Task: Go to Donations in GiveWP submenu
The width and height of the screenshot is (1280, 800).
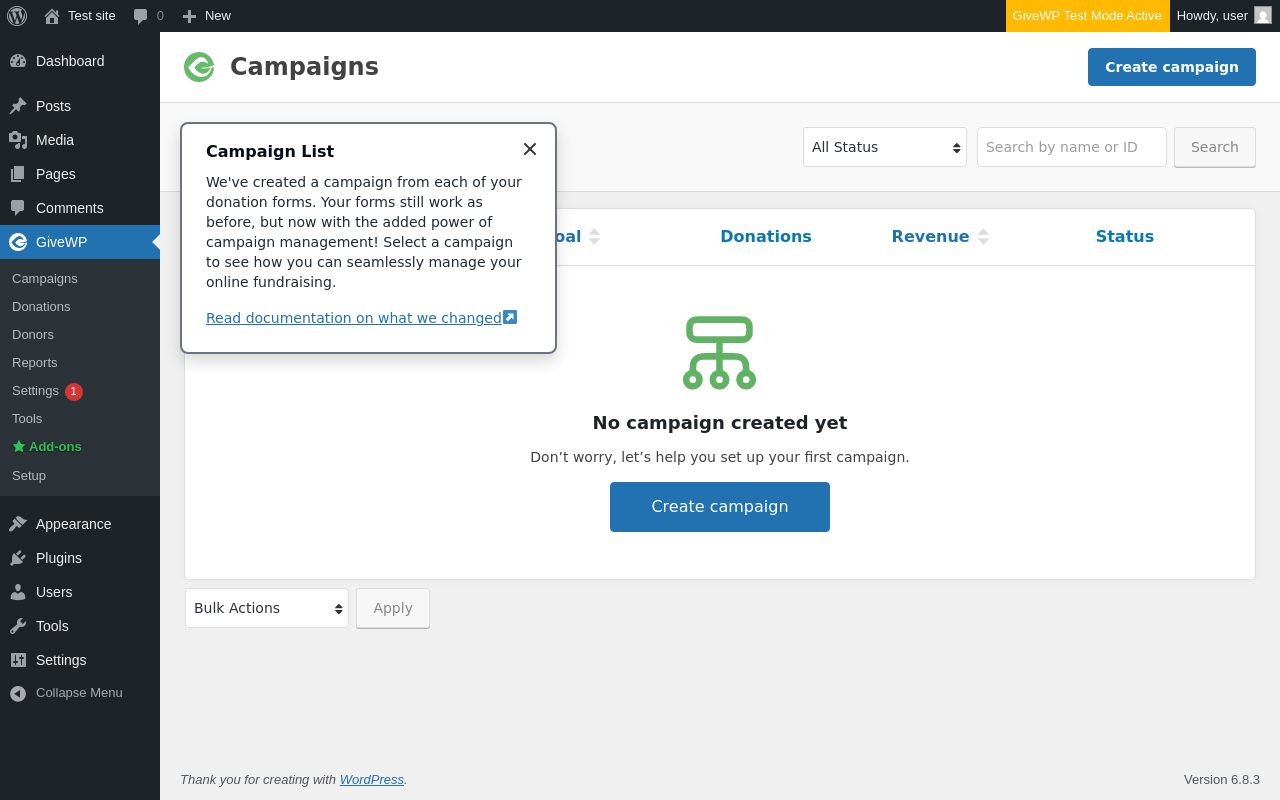Action: pyautogui.click(x=41, y=307)
